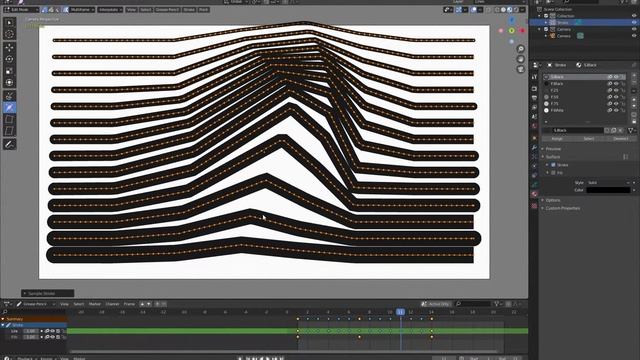The image size is (640, 360).
Task: Toggle visibility eye of F.Black material
Action: (x=616, y=84)
